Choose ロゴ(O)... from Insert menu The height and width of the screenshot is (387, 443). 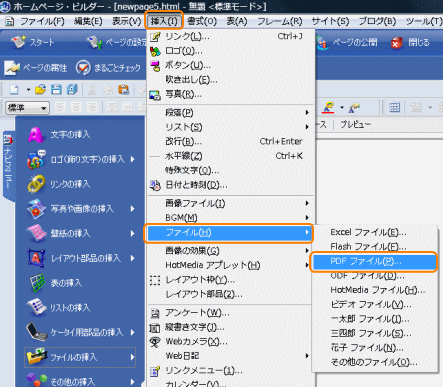(x=231, y=51)
